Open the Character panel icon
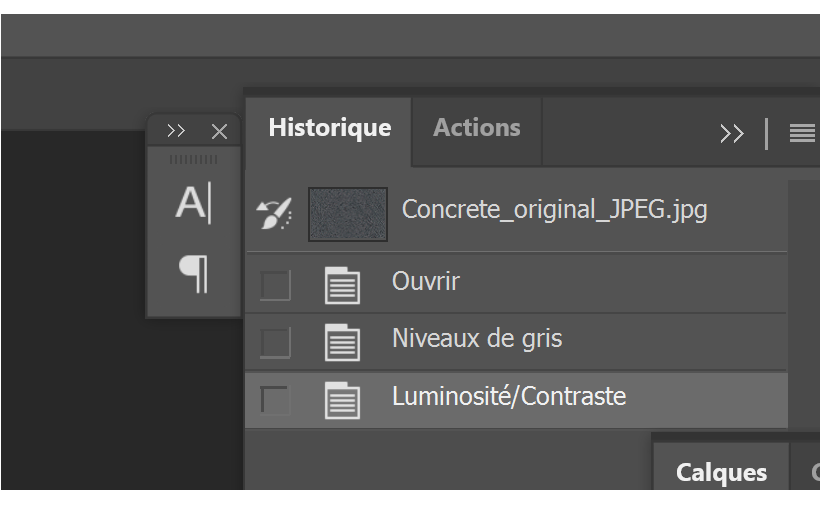The image size is (821, 505). click(x=193, y=205)
